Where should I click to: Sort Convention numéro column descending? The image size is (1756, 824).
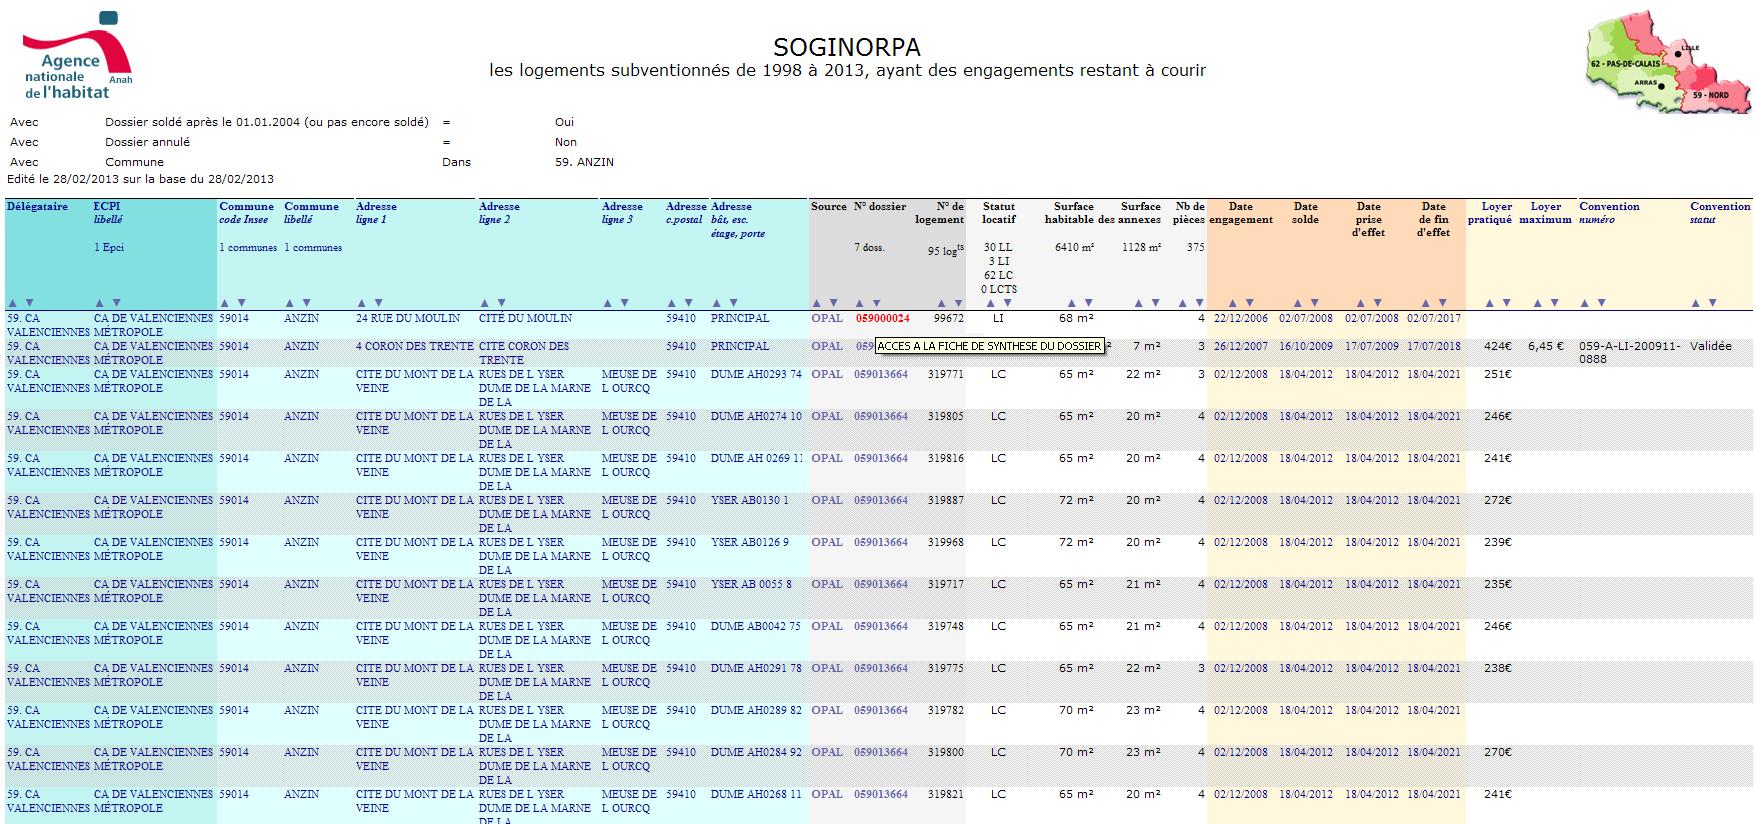[x=1601, y=303]
